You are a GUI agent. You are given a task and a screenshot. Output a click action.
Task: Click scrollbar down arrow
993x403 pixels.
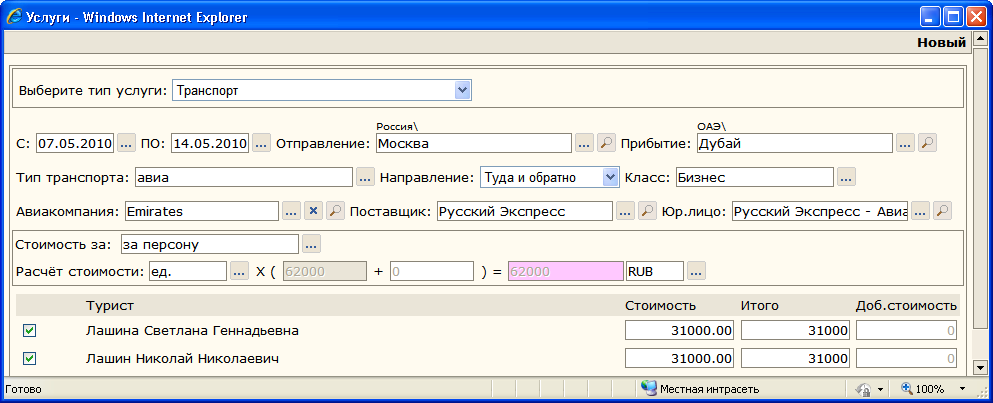(x=980, y=368)
